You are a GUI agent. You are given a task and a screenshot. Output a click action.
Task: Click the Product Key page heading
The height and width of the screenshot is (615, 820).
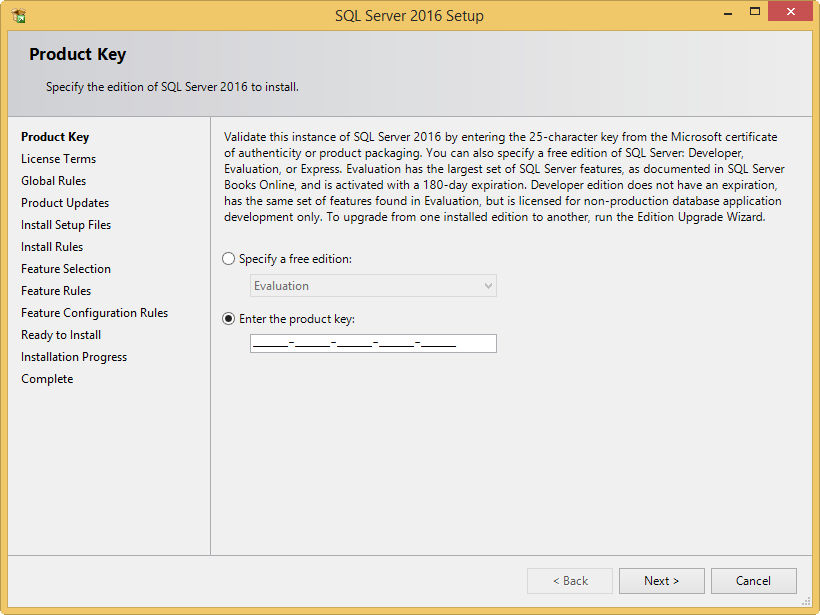77,54
